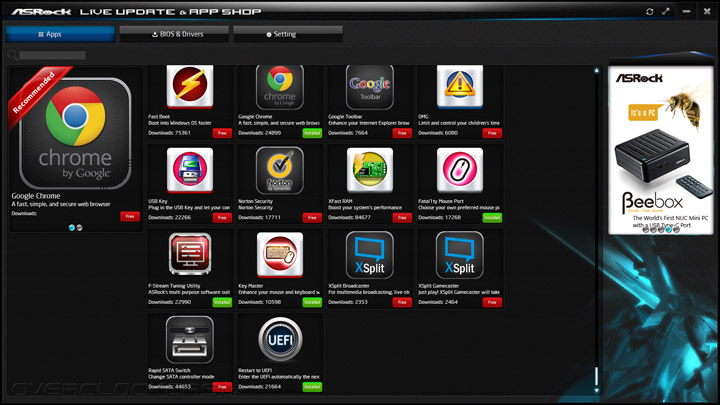Open the Key Master app icon
This screenshot has width=720, height=405.
coord(280,255)
